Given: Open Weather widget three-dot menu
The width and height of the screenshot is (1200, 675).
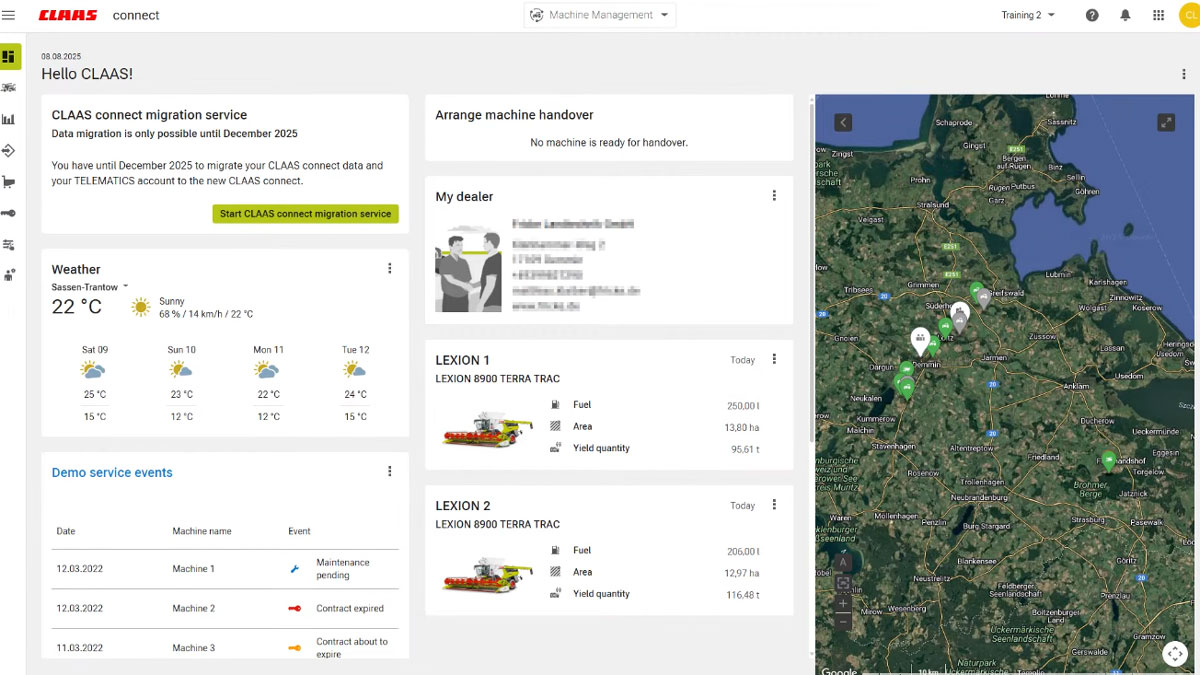Looking at the screenshot, I should click(390, 268).
